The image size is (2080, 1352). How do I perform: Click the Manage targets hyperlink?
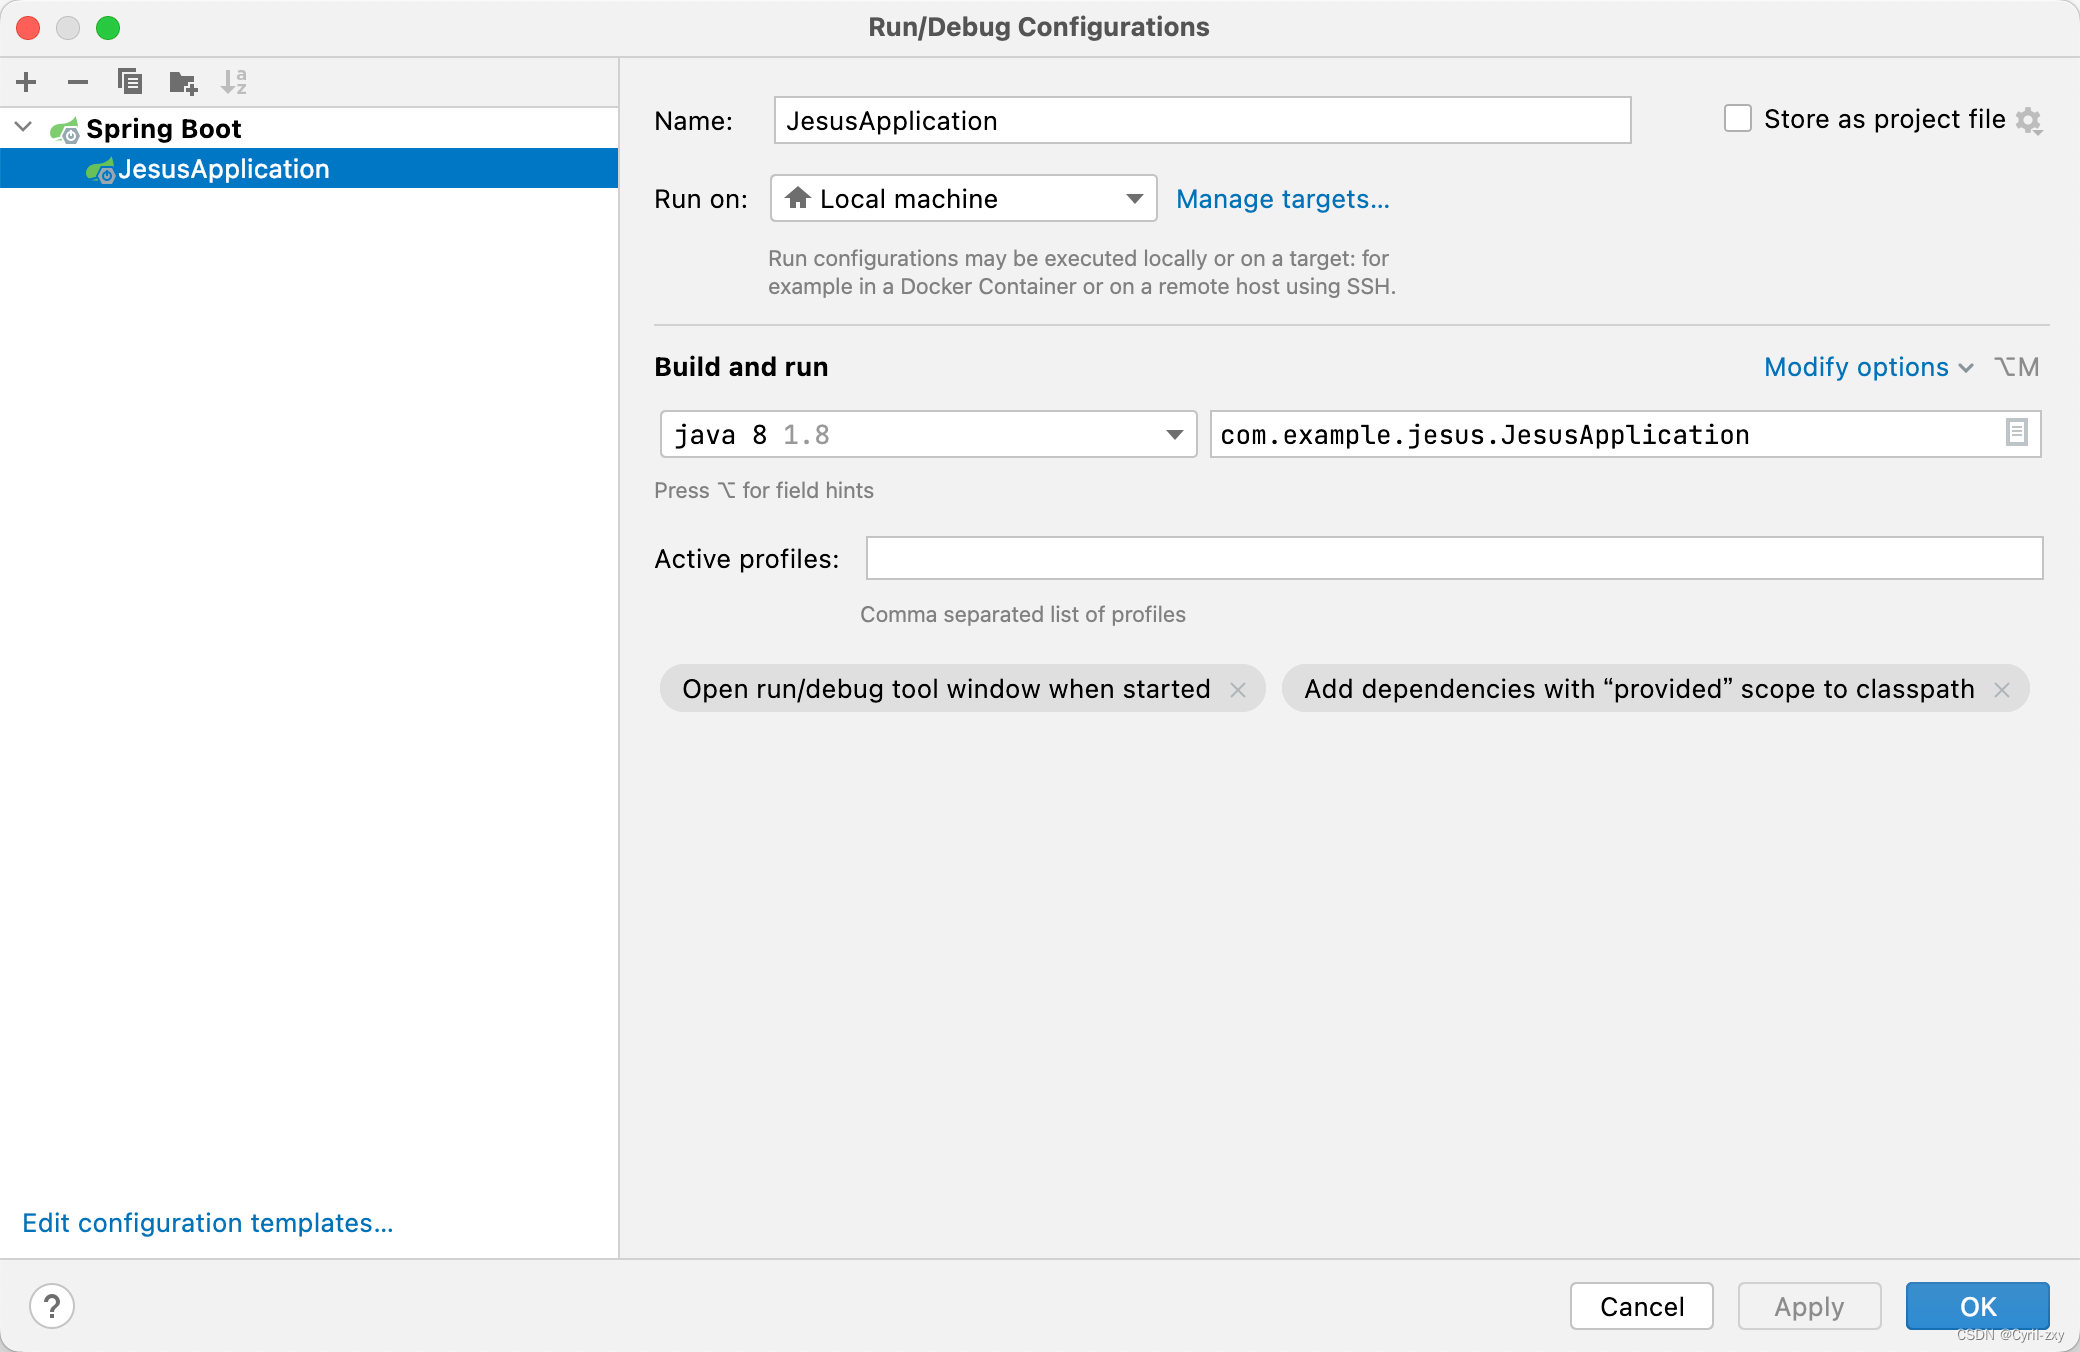1283,199
